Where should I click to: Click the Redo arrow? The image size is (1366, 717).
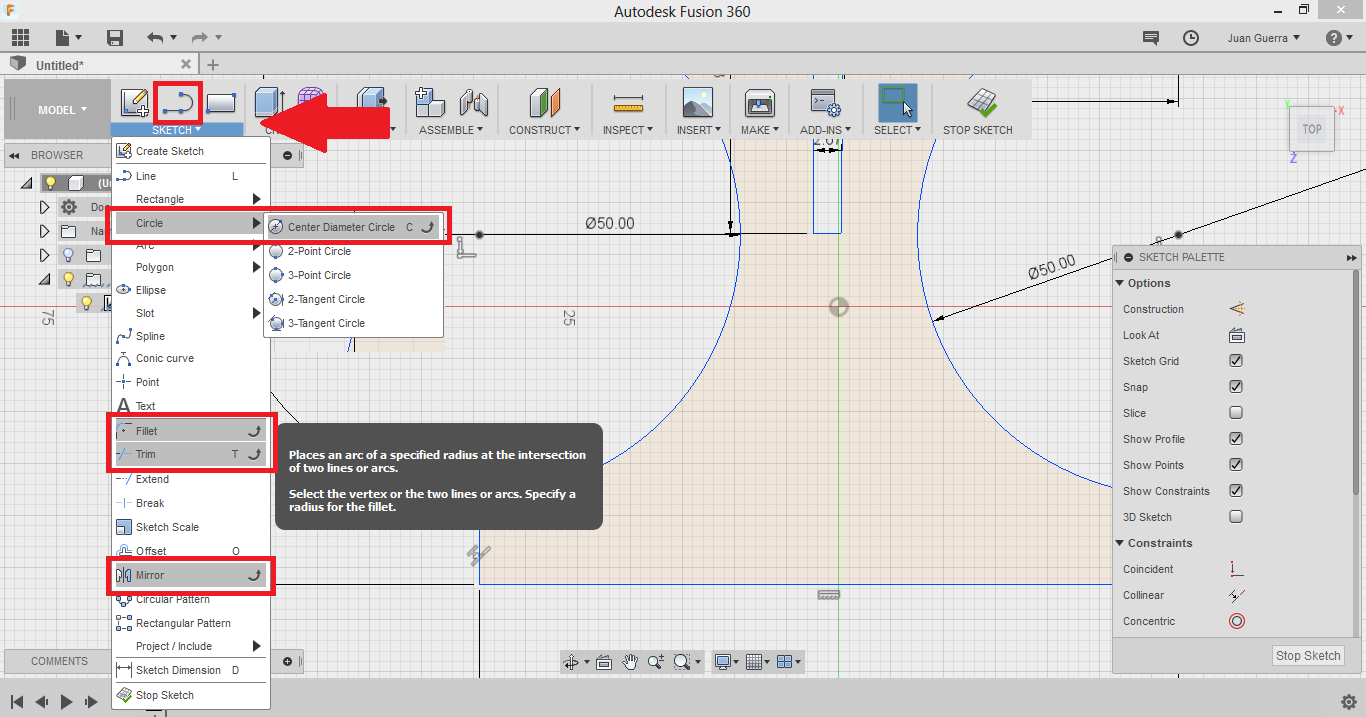click(x=200, y=38)
